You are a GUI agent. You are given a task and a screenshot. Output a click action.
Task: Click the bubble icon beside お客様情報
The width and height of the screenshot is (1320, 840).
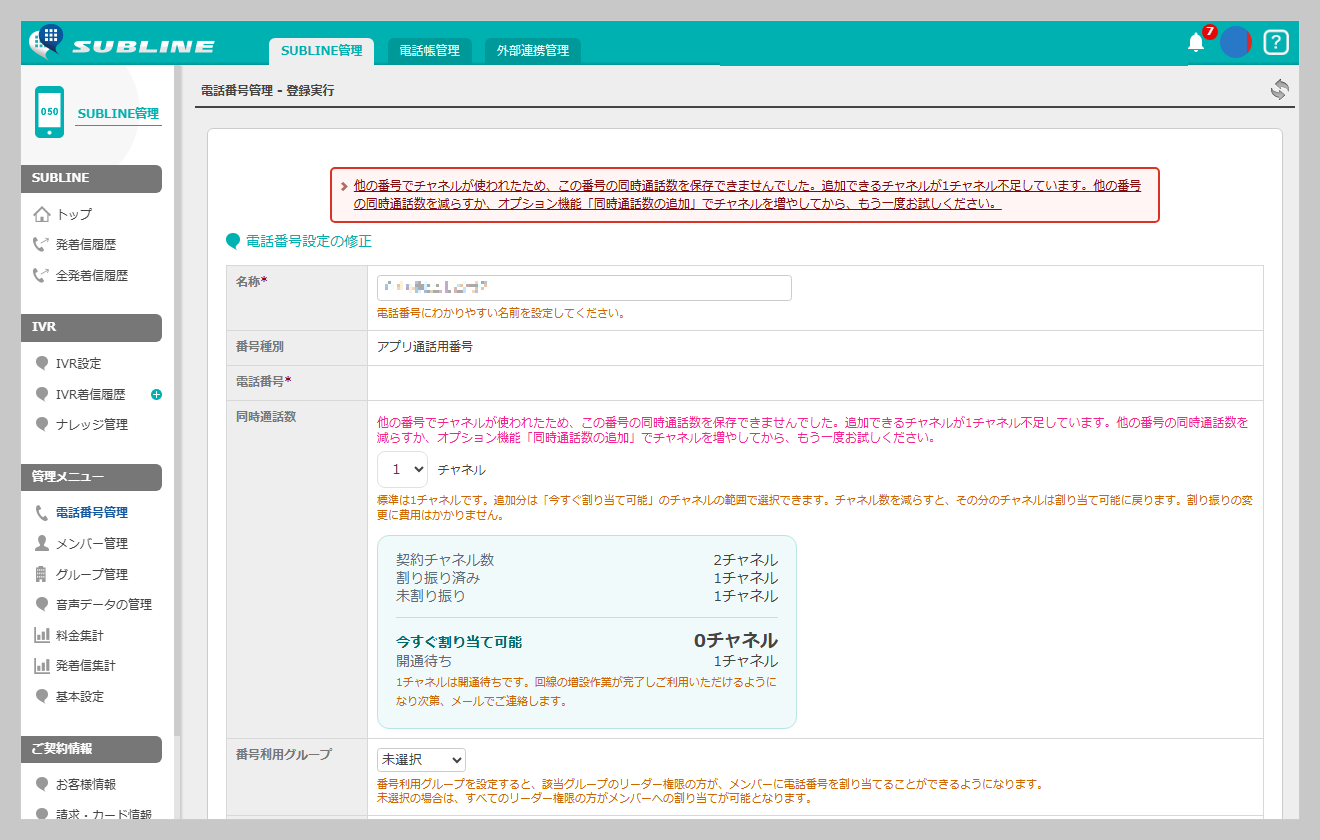41,784
